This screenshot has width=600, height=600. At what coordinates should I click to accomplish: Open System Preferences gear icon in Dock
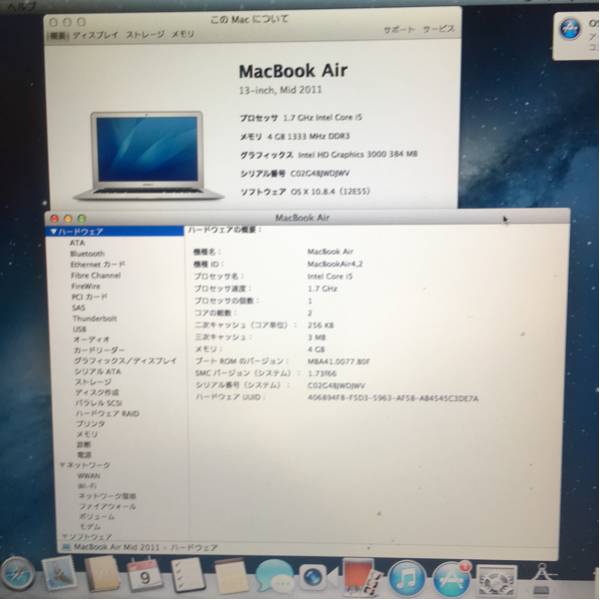497,580
